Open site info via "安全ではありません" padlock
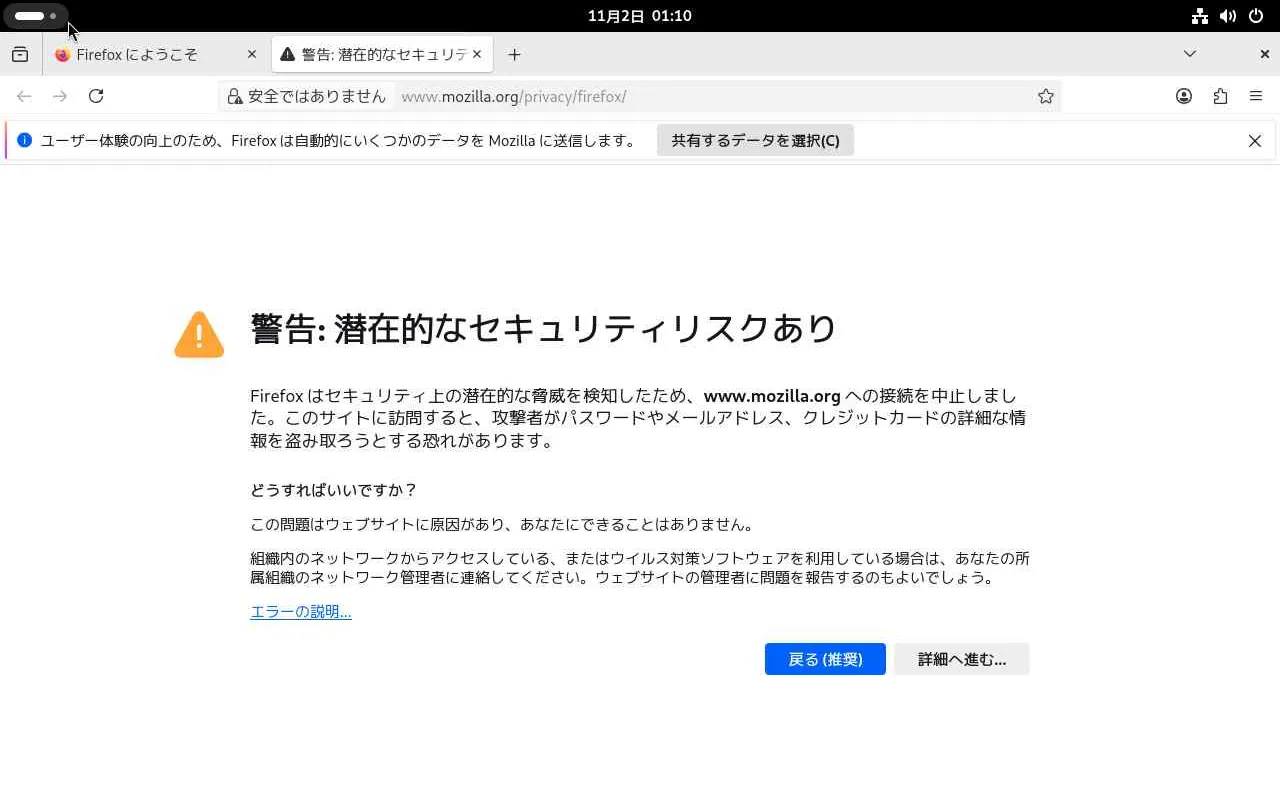The height and width of the screenshot is (800, 1280). click(306, 96)
